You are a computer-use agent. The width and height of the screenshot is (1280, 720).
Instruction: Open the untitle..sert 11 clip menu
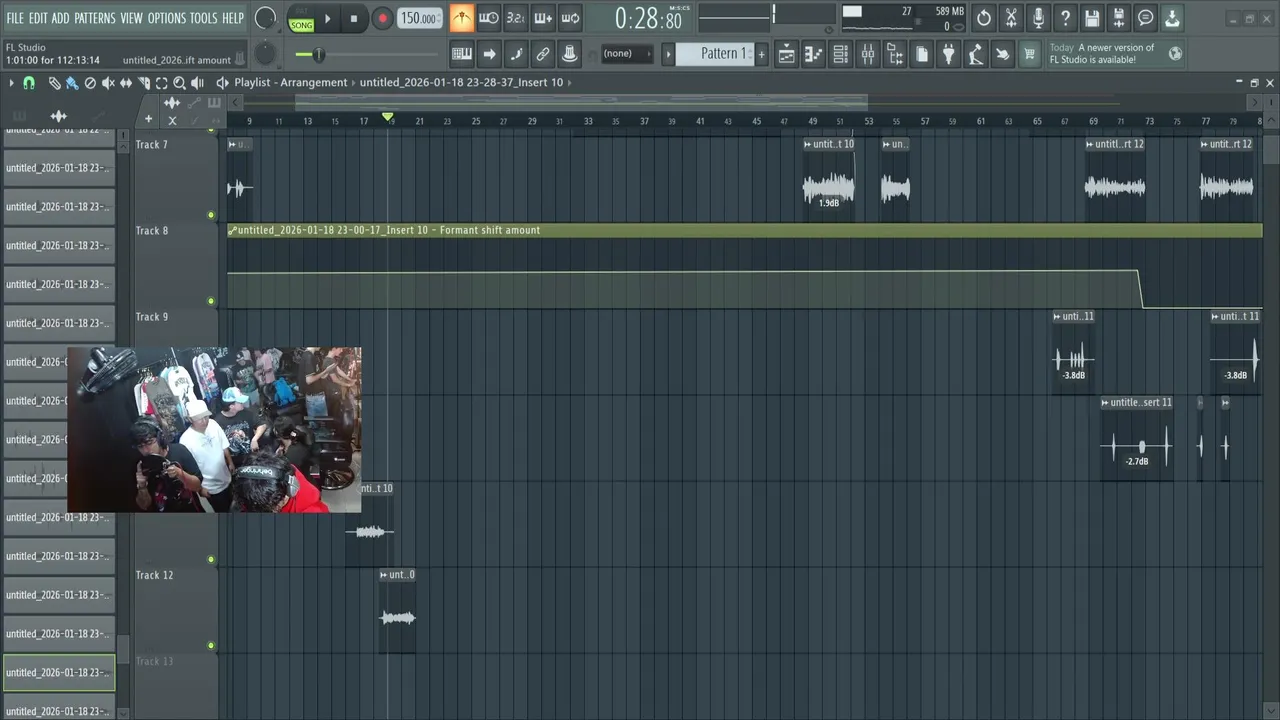(x=1105, y=402)
